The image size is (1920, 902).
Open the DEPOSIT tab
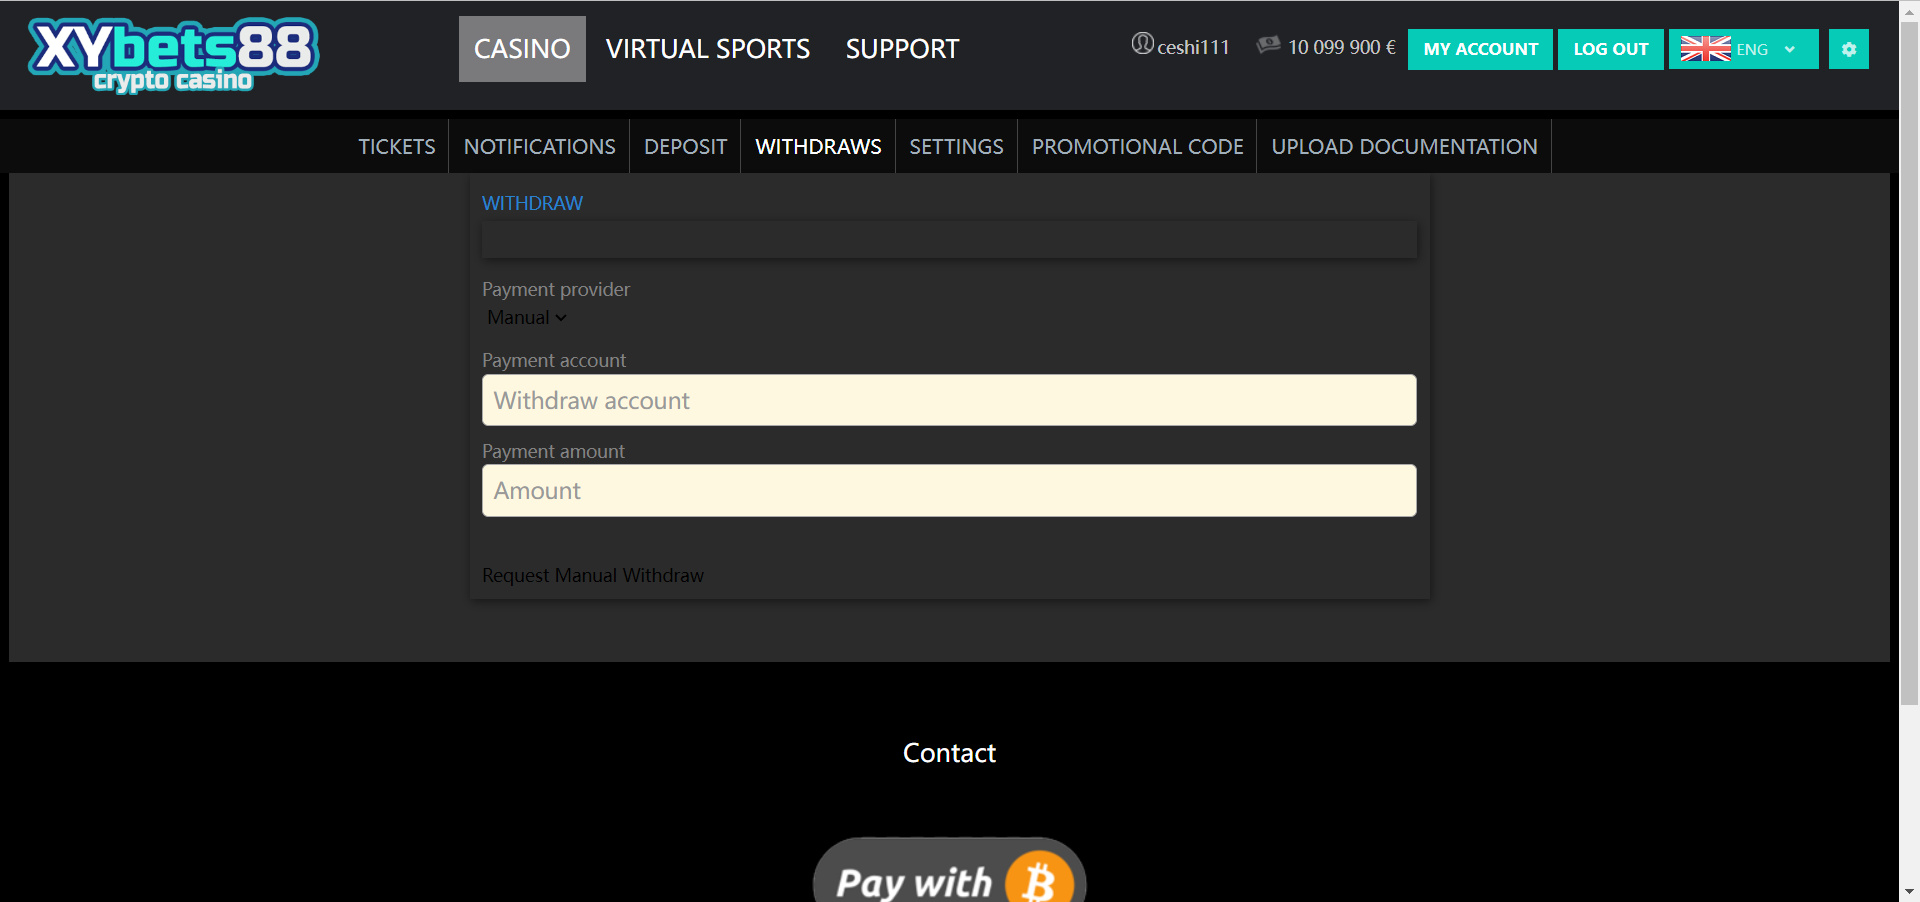pos(685,147)
